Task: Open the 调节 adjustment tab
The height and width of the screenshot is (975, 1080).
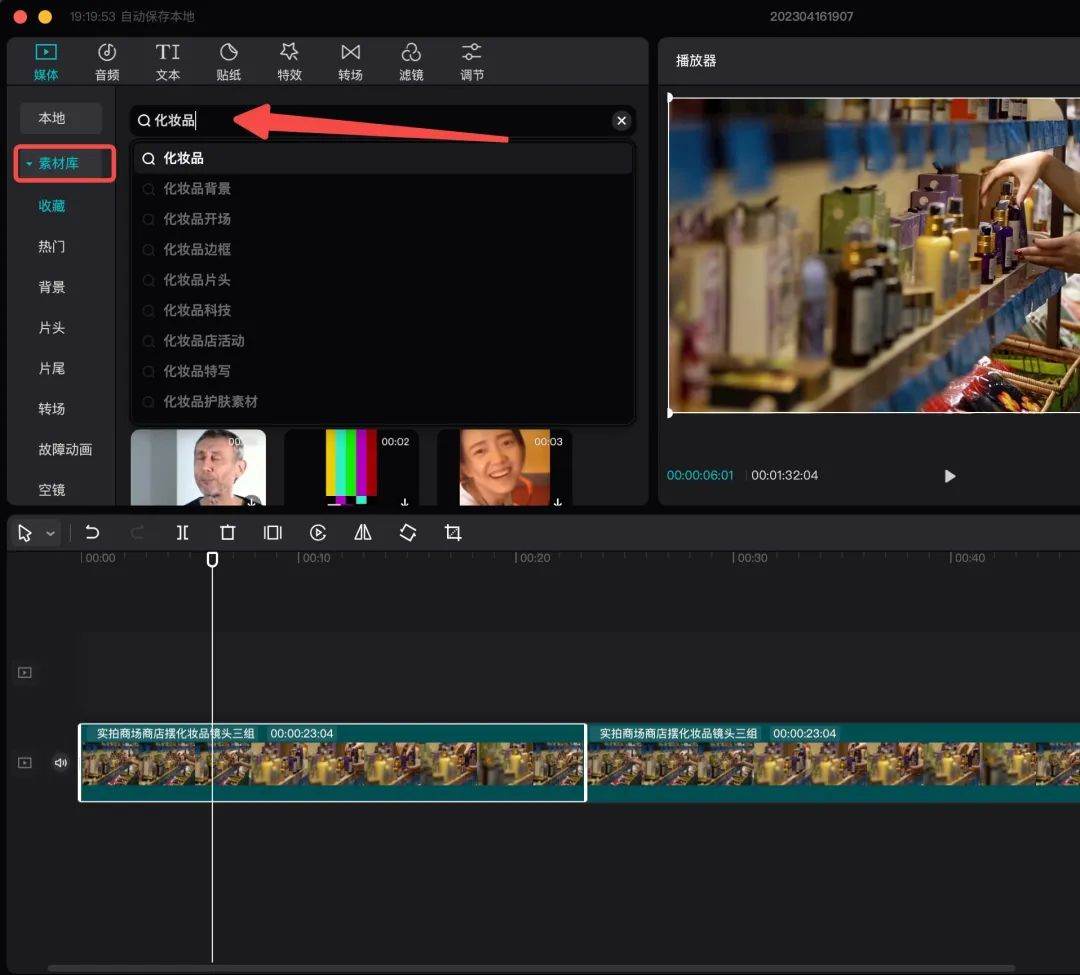Action: 472,62
